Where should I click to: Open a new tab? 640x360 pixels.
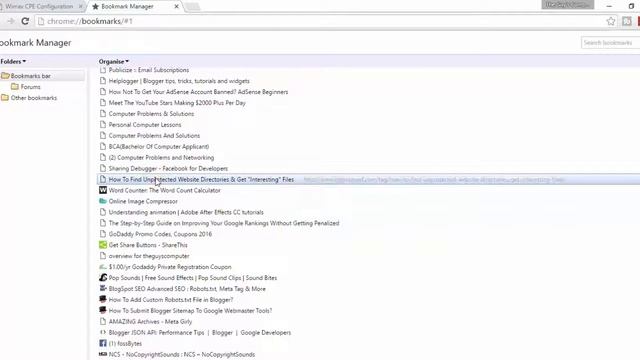point(193,7)
